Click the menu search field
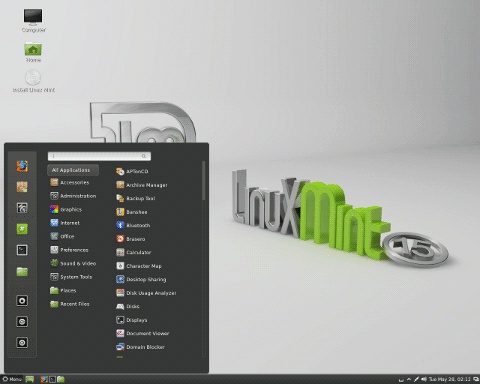The width and height of the screenshot is (480, 384). click(99, 156)
